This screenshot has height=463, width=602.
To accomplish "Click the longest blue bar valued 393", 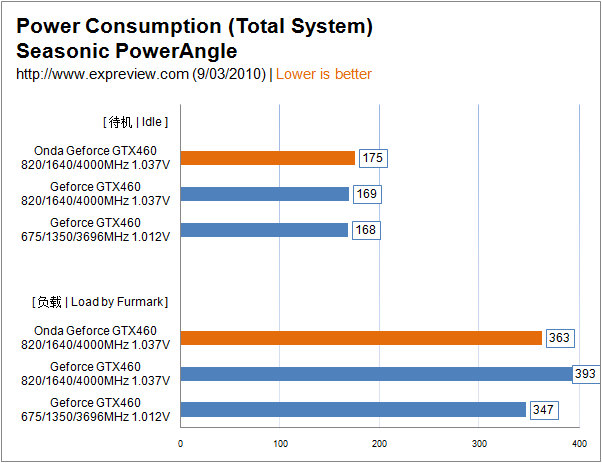I will [x=376, y=374].
